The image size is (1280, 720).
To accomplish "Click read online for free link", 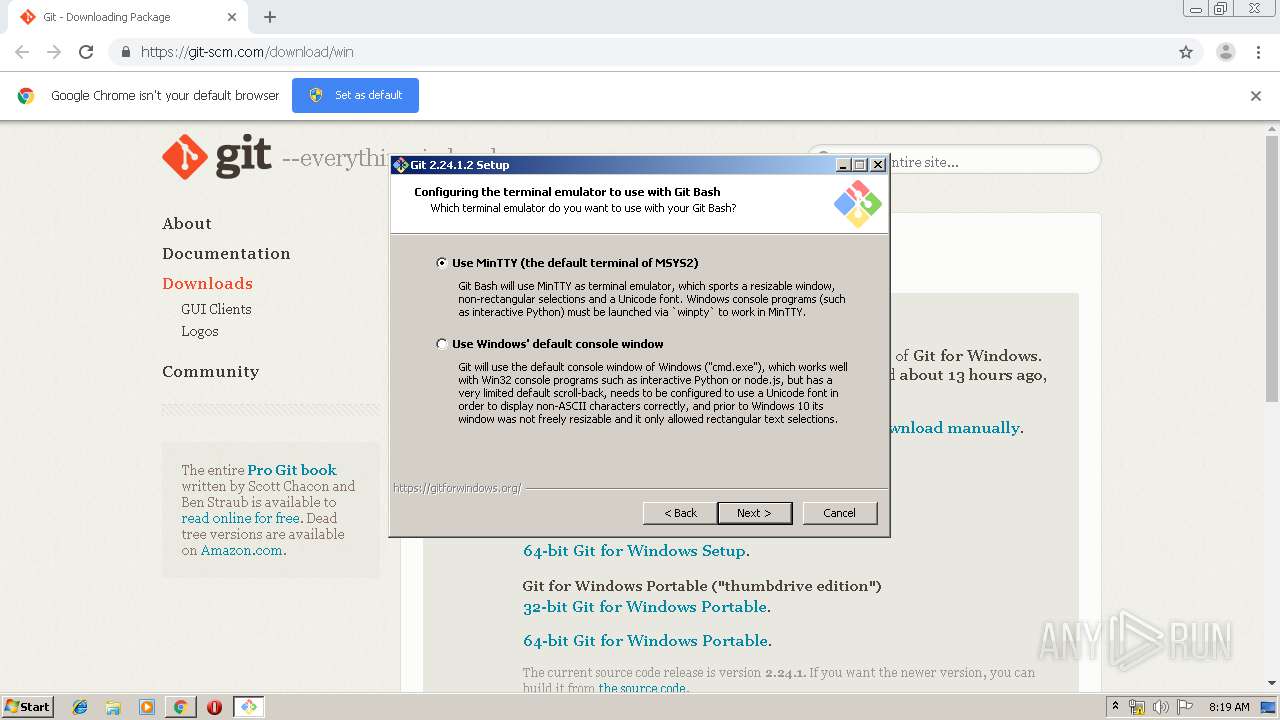I will click(x=240, y=518).
